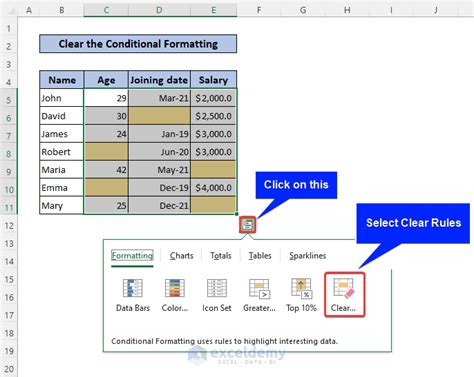Open the Sparklines tab
Screen dimensions: 474x377
tap(308, 256)
